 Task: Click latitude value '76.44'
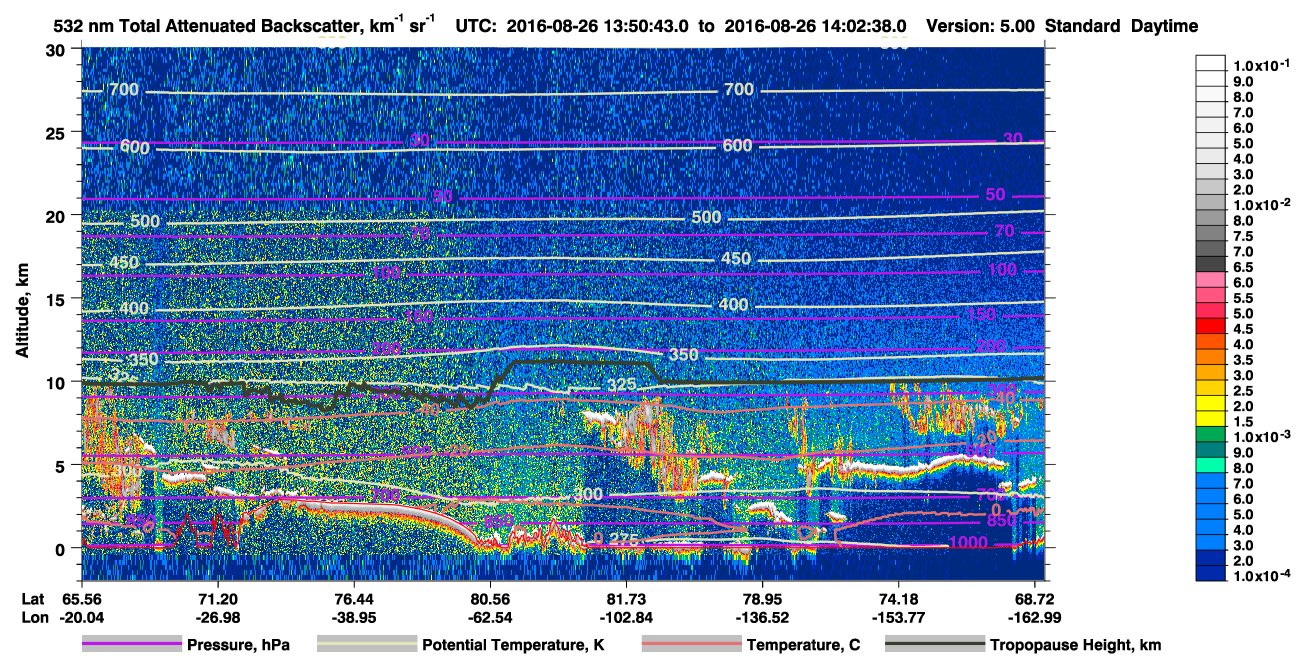354,599
